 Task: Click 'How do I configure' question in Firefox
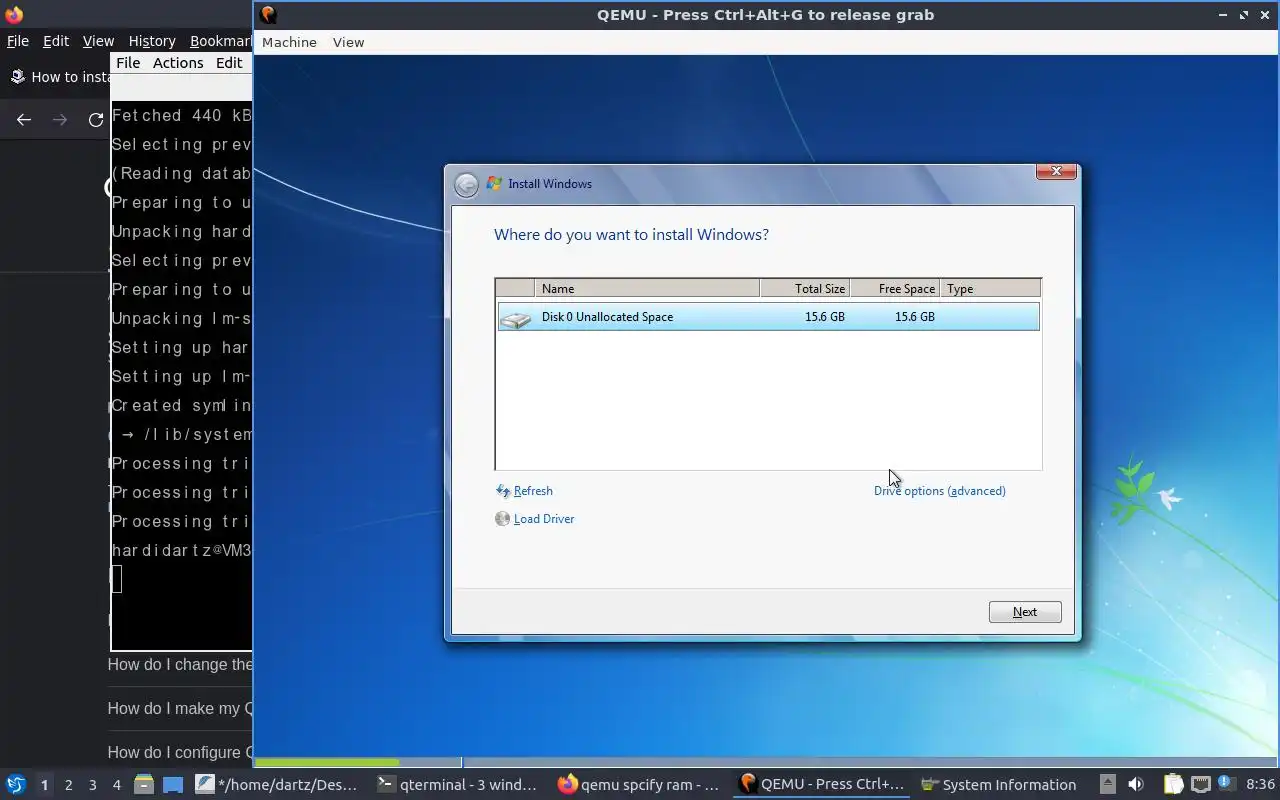pyautogui.click(x=180, y=753)
